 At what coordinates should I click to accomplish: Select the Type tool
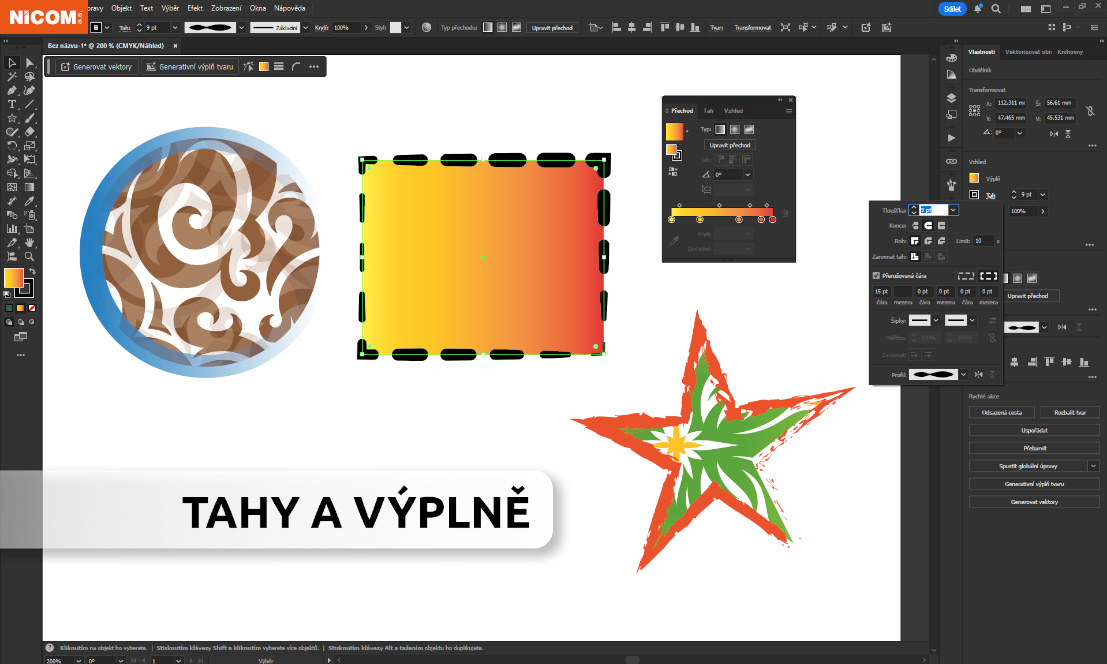pos(12,104)
